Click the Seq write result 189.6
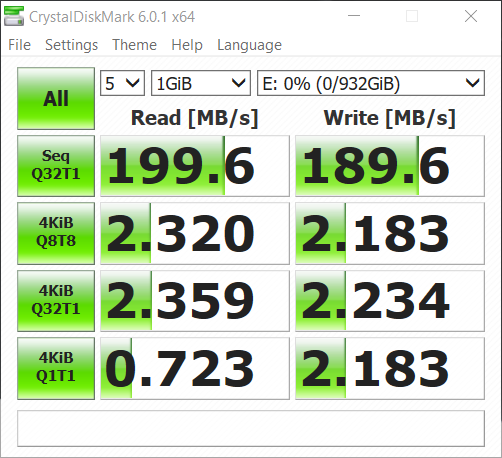Viewport: 502px width, 458px height. (x=390, y=166)
